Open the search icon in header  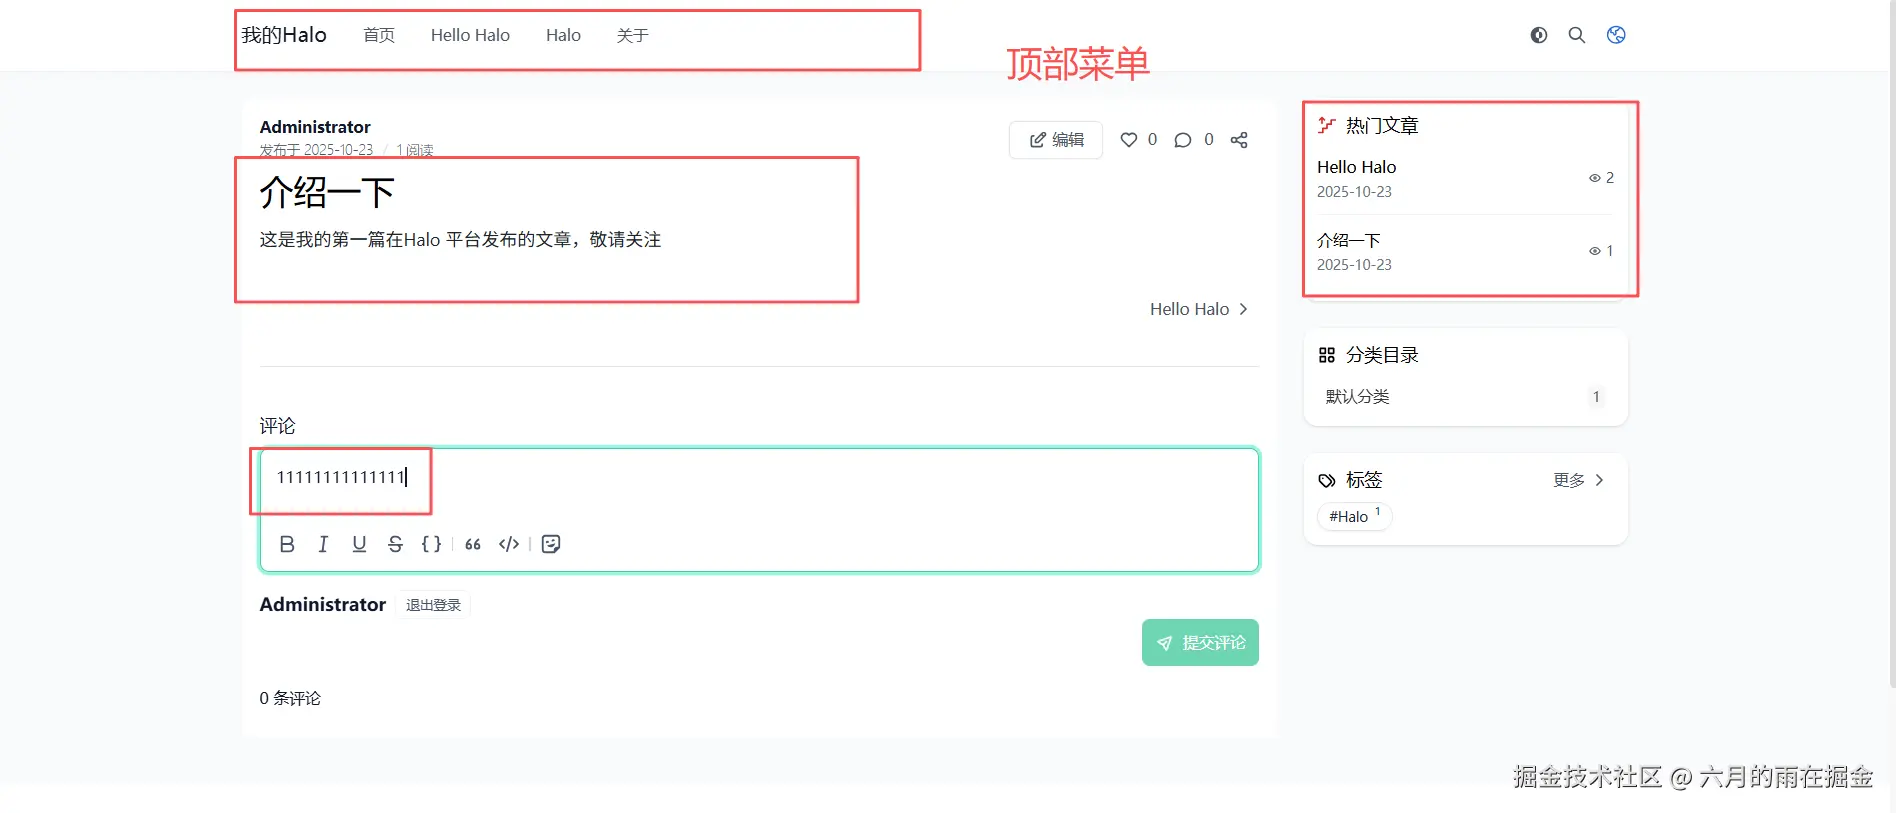pyautogui.click(x=1577, y=35)
